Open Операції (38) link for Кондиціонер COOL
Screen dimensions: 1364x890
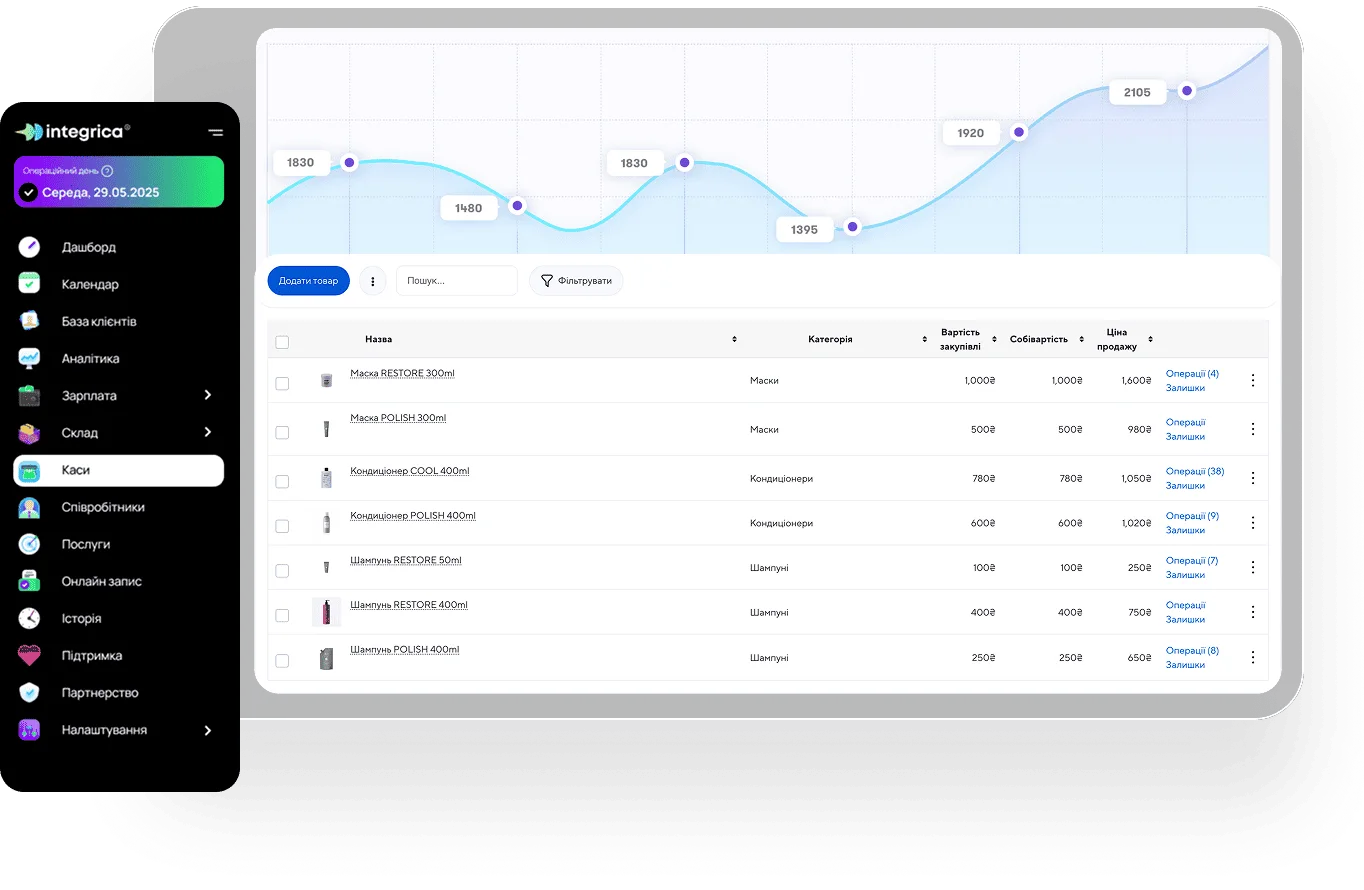point(1195,471)
